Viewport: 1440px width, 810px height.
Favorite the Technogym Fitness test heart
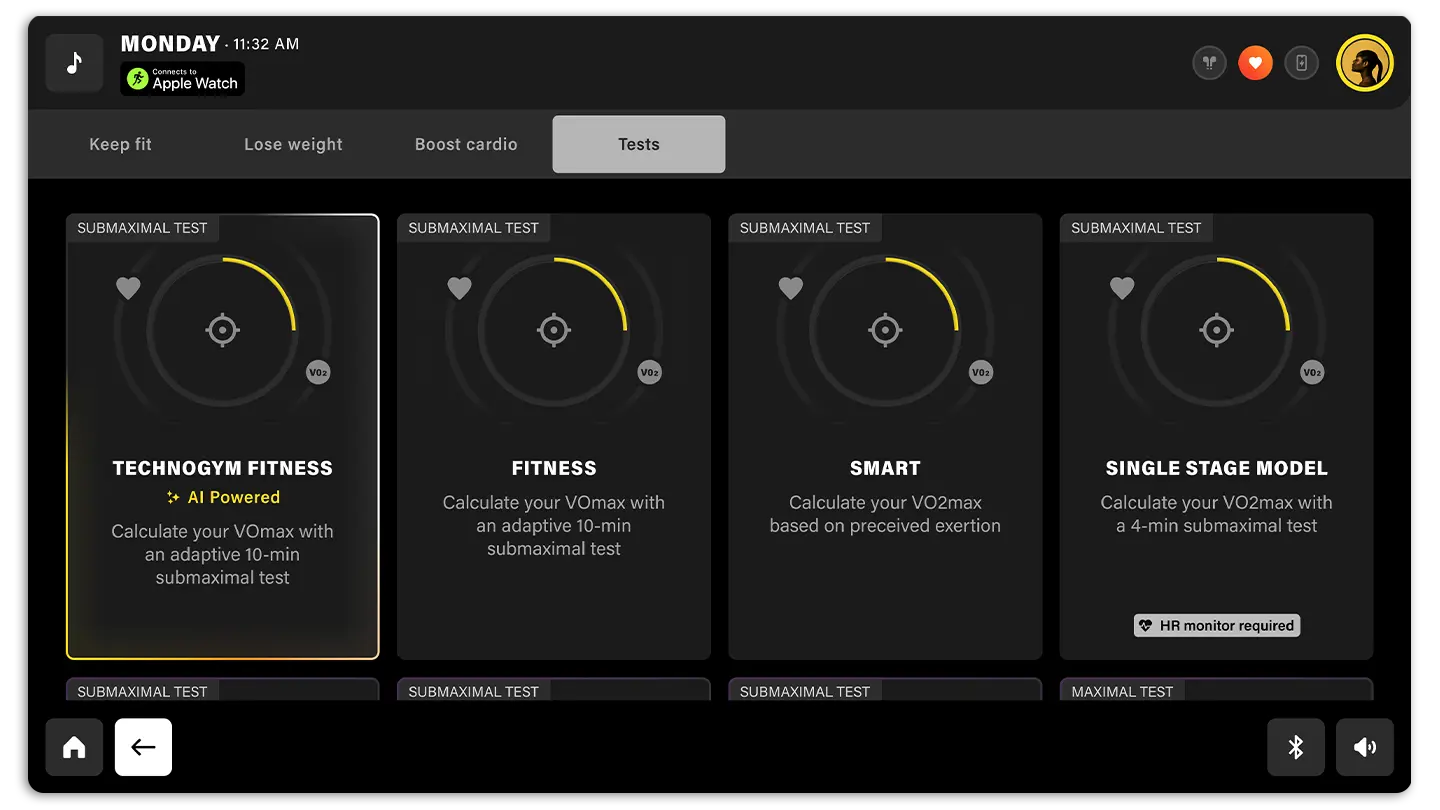pos(128,288)
